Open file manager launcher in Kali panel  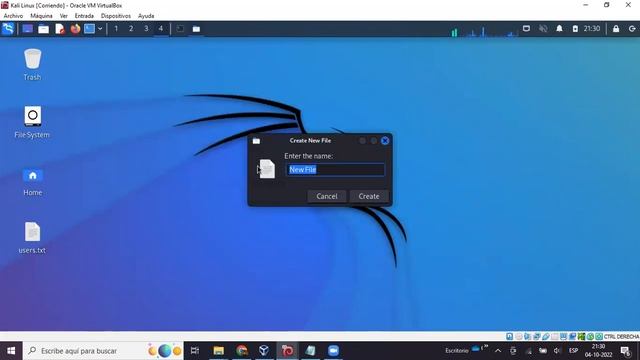click(43, 29)
